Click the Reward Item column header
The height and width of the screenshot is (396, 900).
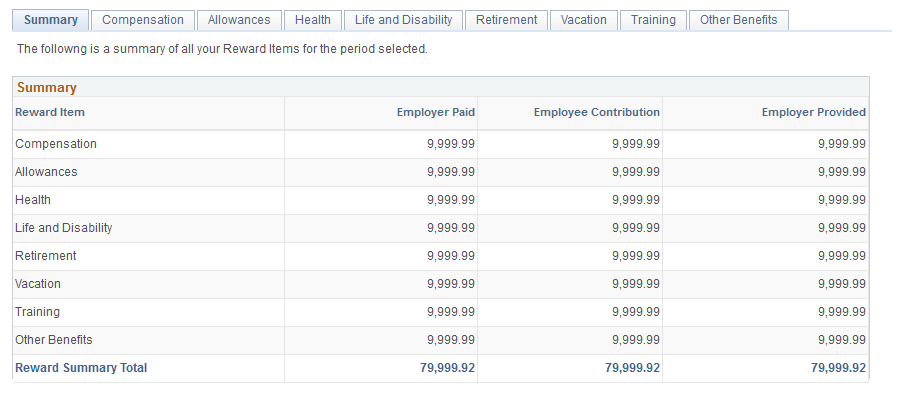50,112
